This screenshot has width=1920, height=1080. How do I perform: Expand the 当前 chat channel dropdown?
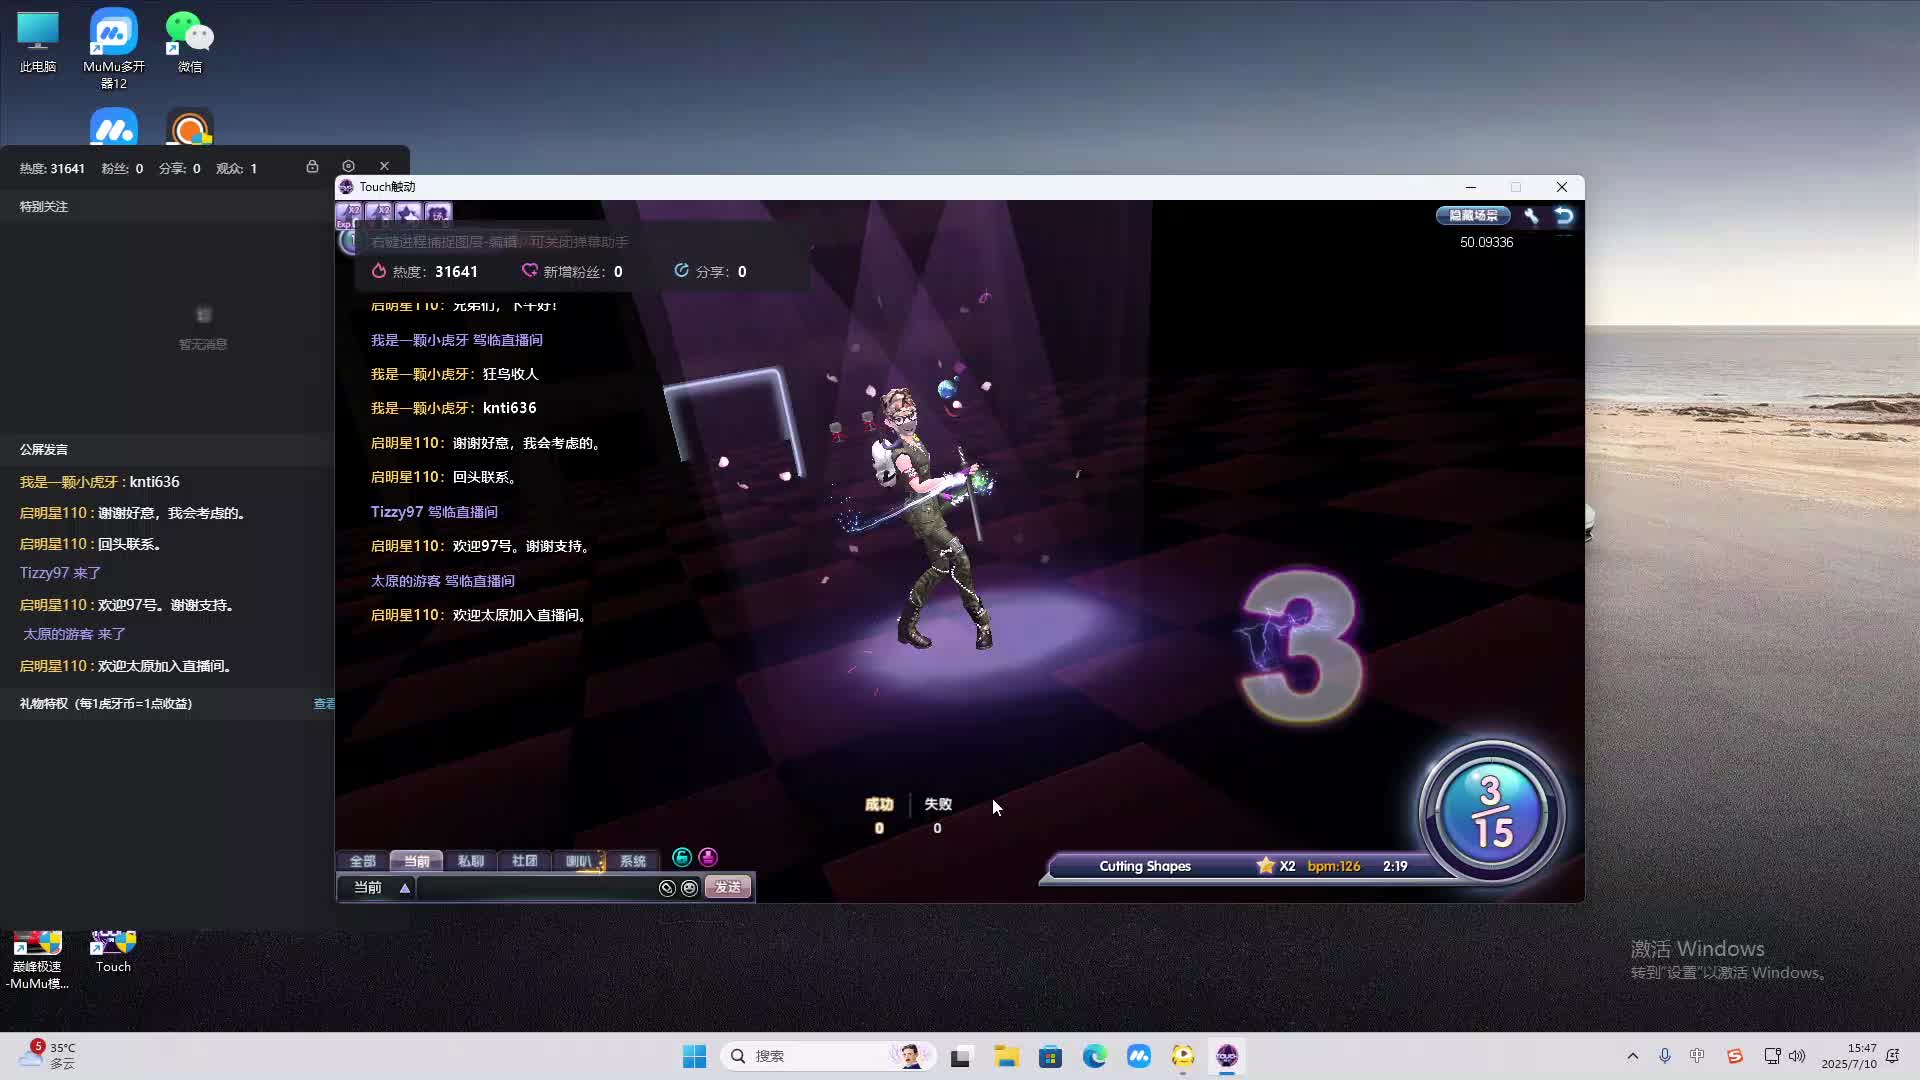tap(405, 888)
